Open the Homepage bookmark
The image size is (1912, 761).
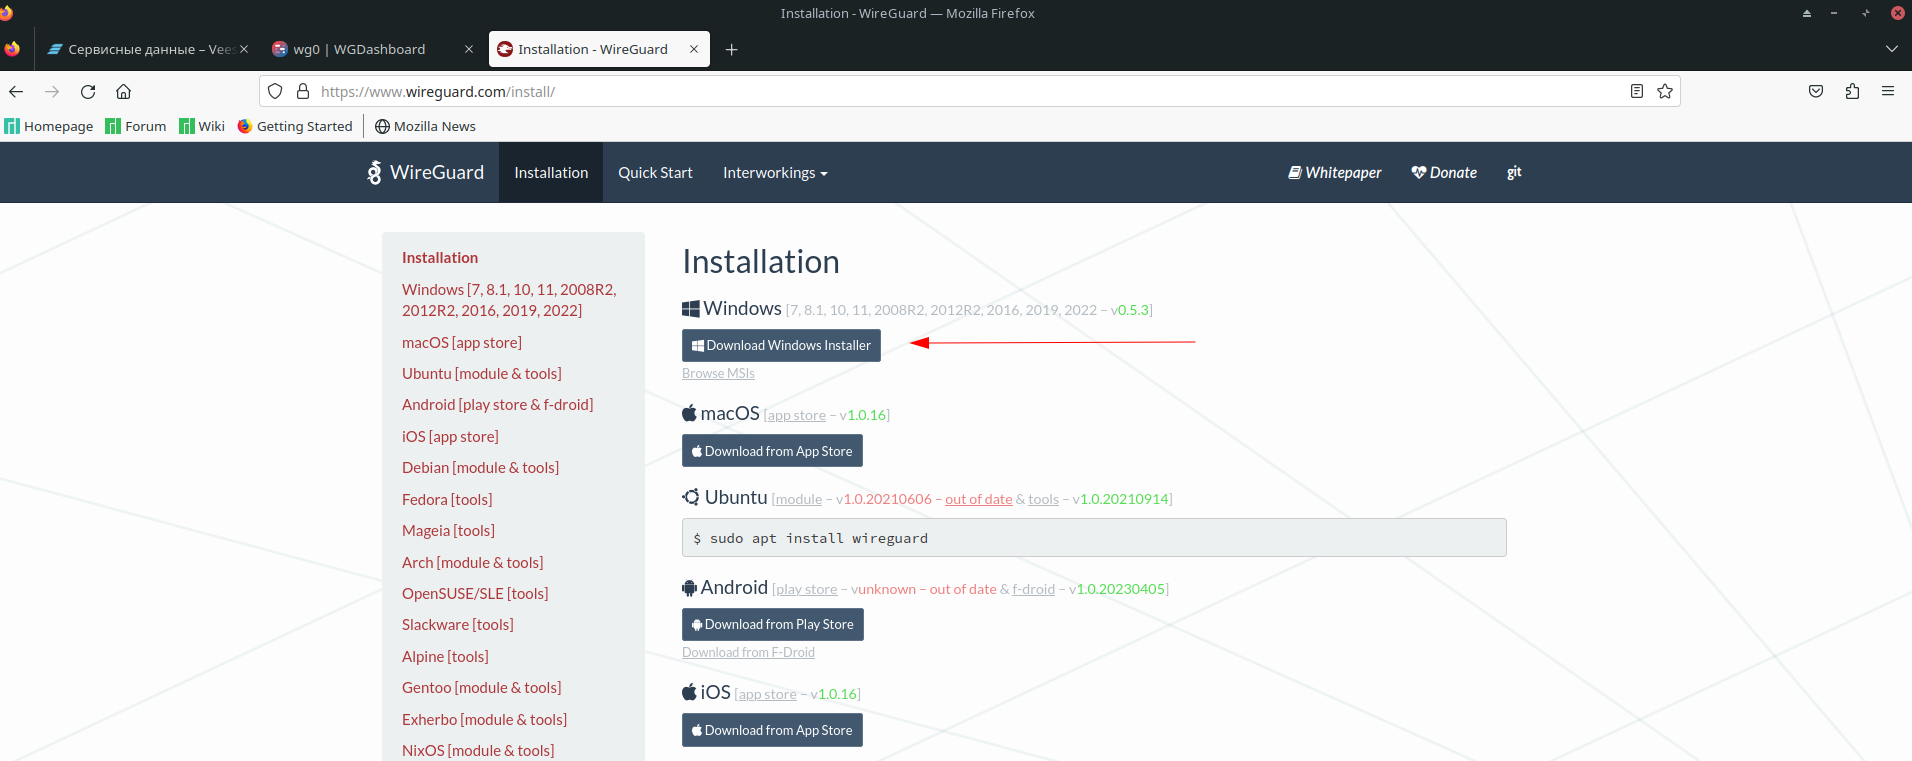[49, 126]
